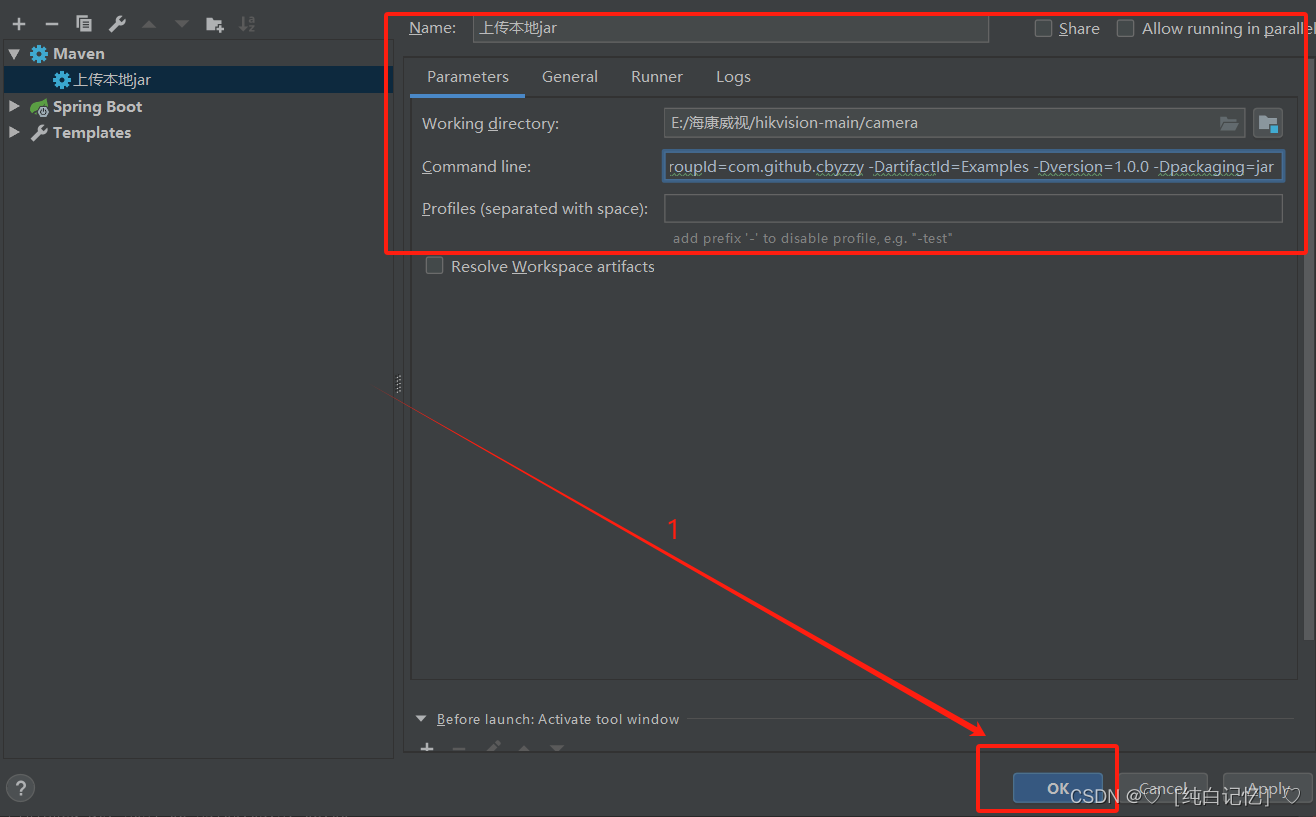This screenshot has width=1316, height=817.
Task: Browse for working directory folder icon
Action: tap(1229, 123)
